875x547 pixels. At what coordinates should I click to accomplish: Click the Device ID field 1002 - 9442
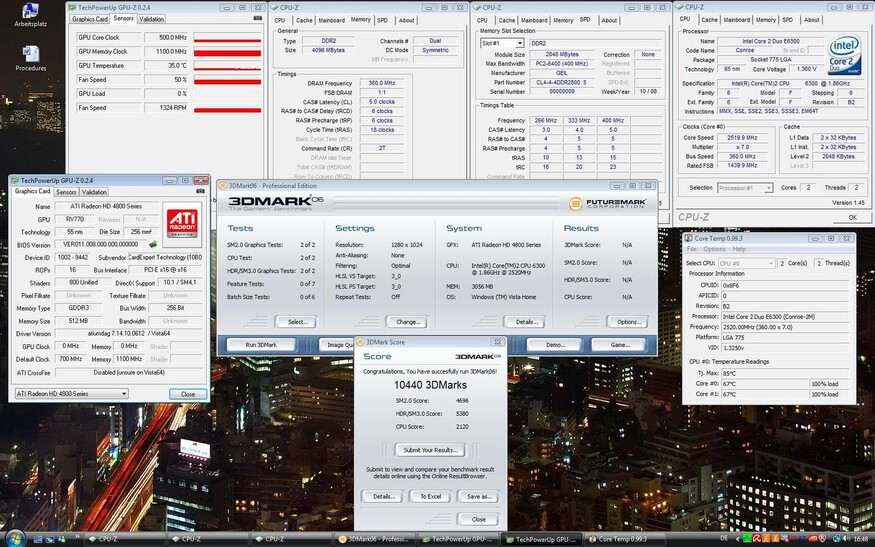point(73,257)
